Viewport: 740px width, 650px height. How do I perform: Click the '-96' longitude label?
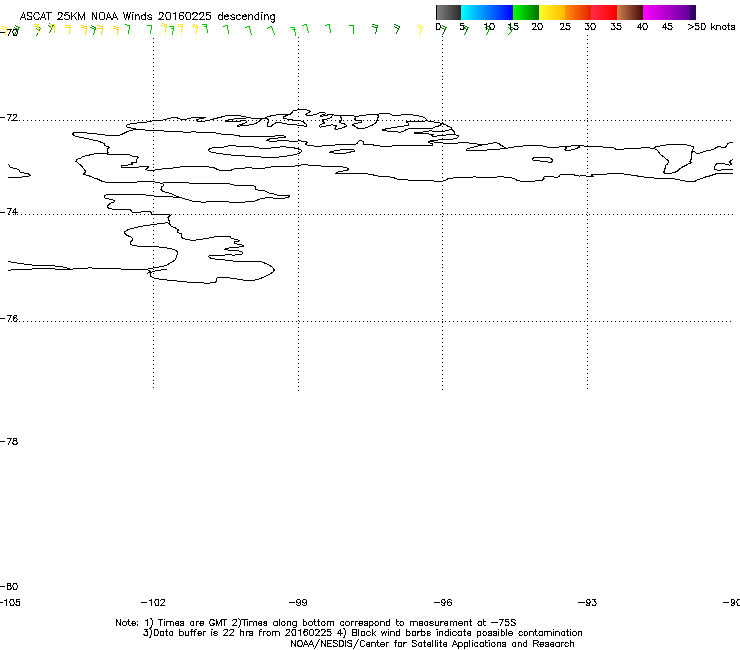pyautogui.click(x=443, y=603)
